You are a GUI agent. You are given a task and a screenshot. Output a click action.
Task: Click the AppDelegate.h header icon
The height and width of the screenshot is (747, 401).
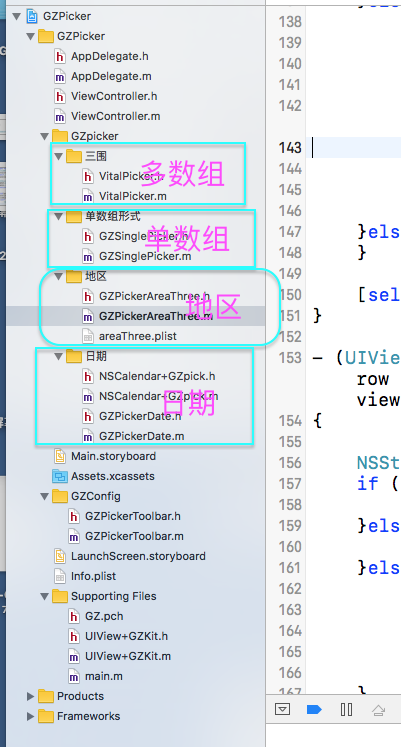tap(60, 56)
